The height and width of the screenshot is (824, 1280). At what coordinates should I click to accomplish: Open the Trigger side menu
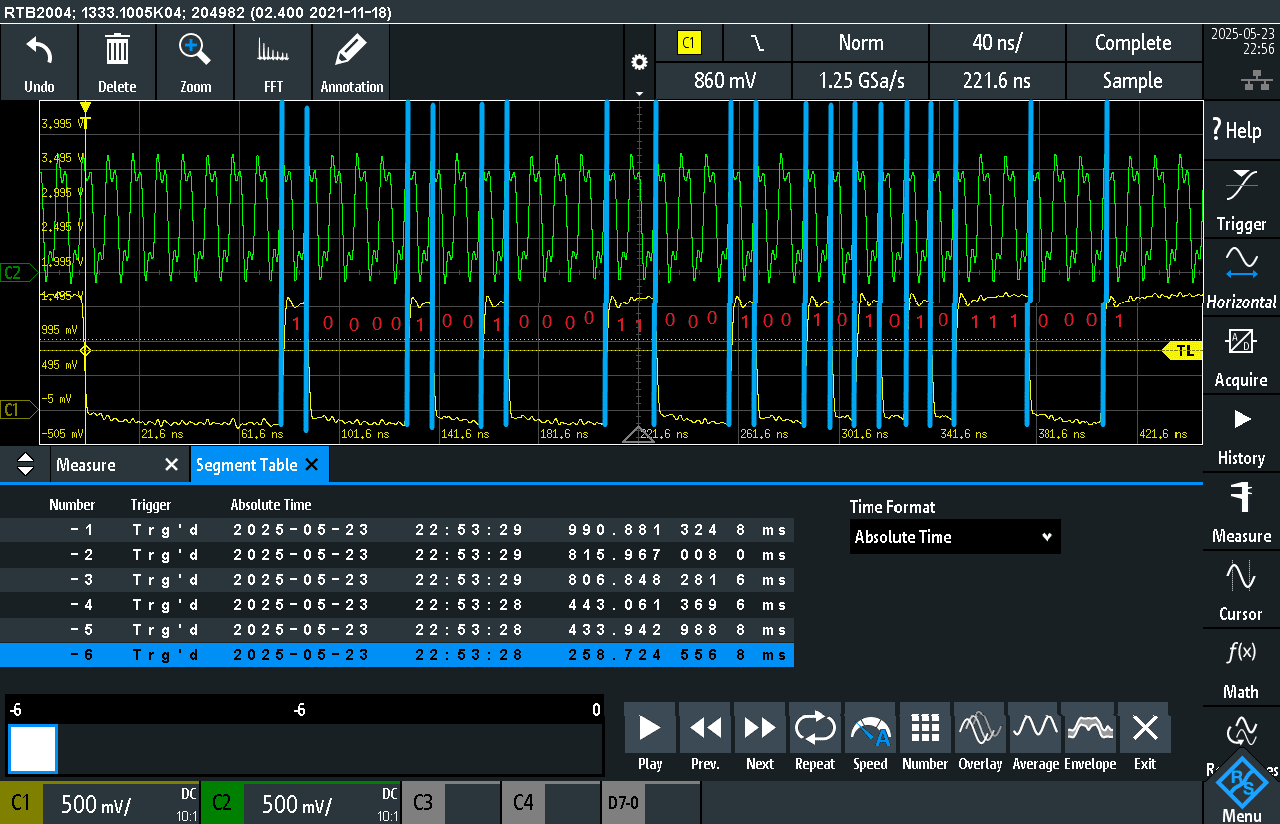1241,201
